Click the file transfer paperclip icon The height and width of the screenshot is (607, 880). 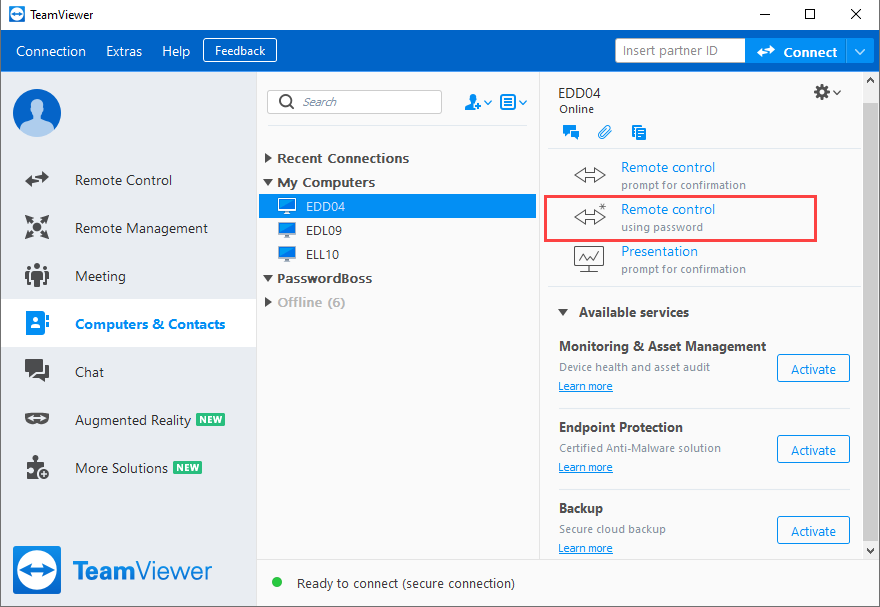[x=604, y=132]
